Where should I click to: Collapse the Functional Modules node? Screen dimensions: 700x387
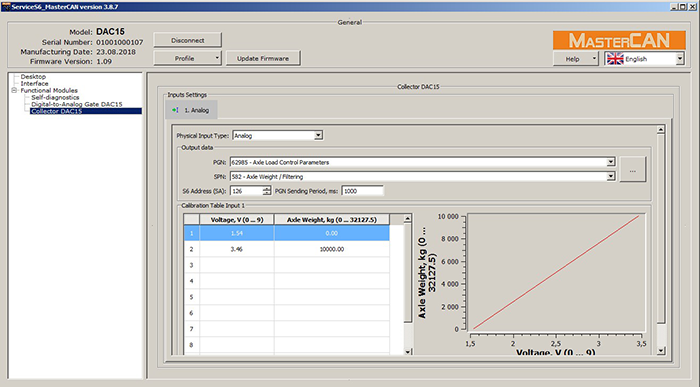click(x=14, y=90)
